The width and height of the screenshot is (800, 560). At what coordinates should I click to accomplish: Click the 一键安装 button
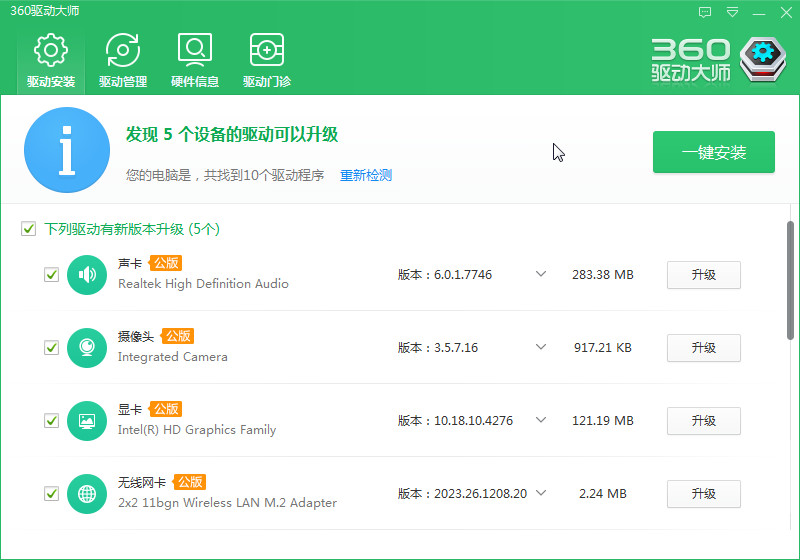[714, 152]
